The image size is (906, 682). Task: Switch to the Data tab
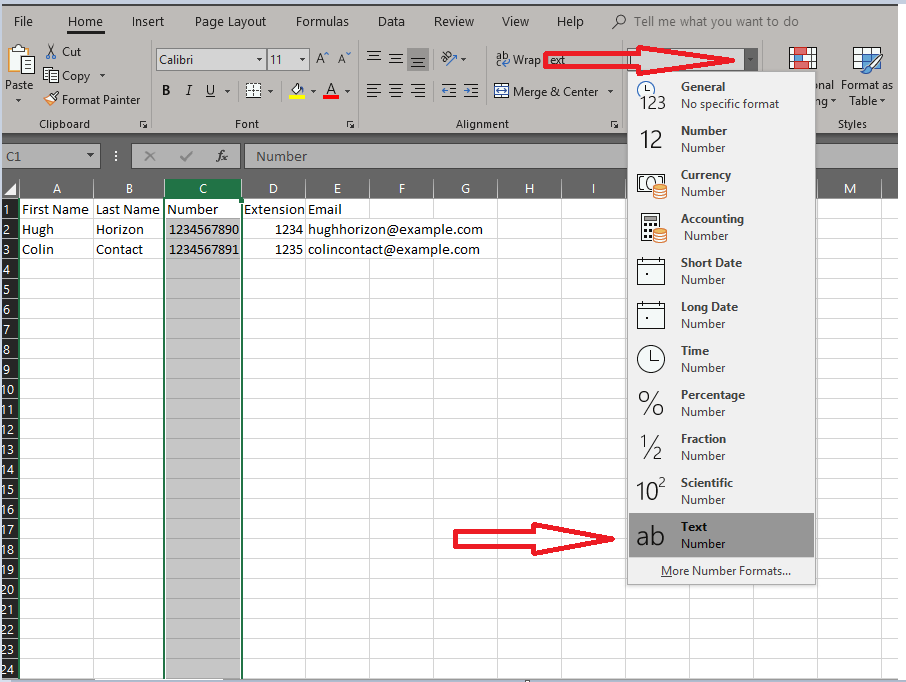click(391, 21)
